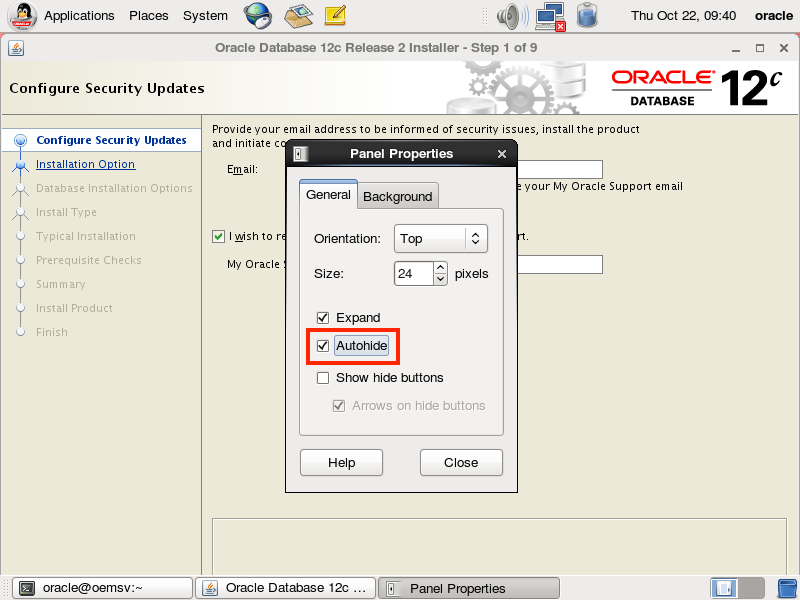Viewport: 800px width, 600px height.
Task: Toggle Arrows on hide buttons checkbox
Action: [338, 406]
